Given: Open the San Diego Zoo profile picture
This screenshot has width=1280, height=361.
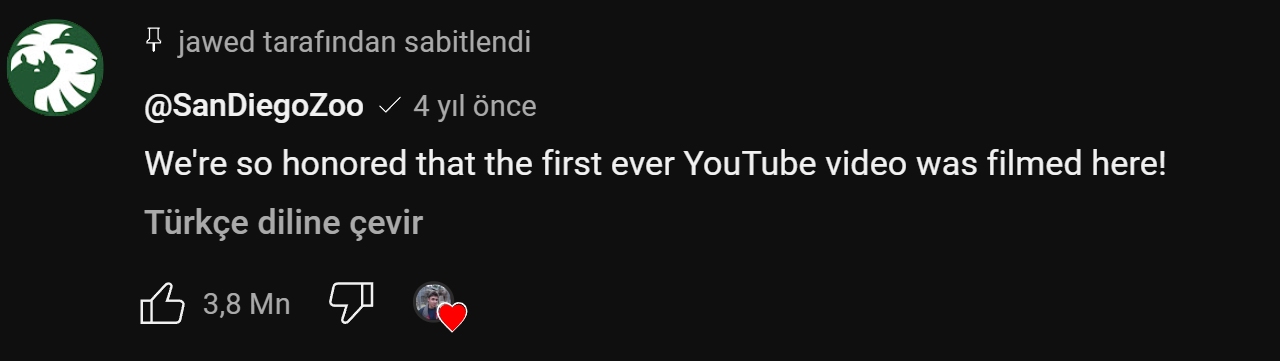Looking at the screenshot, I should pyautogui.click(x=56, y=68).
